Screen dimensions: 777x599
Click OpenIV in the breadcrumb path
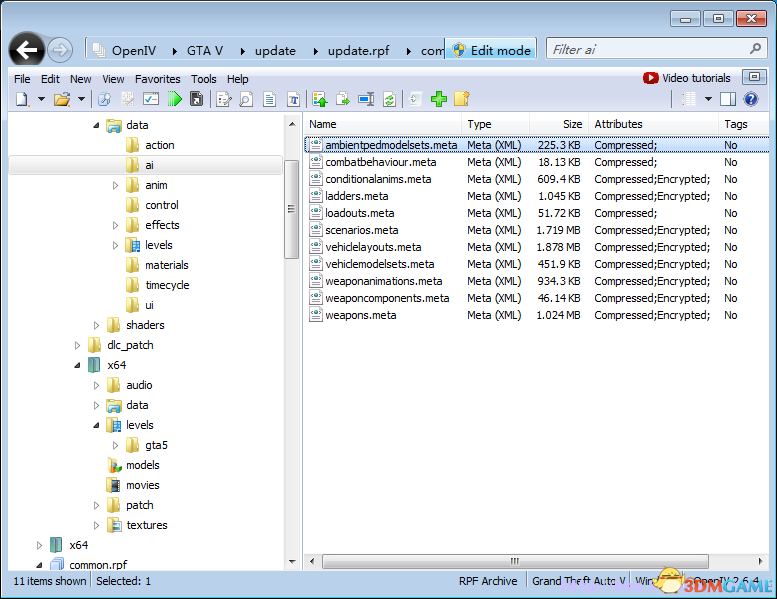pyautogui.click(x=134, y=51)
